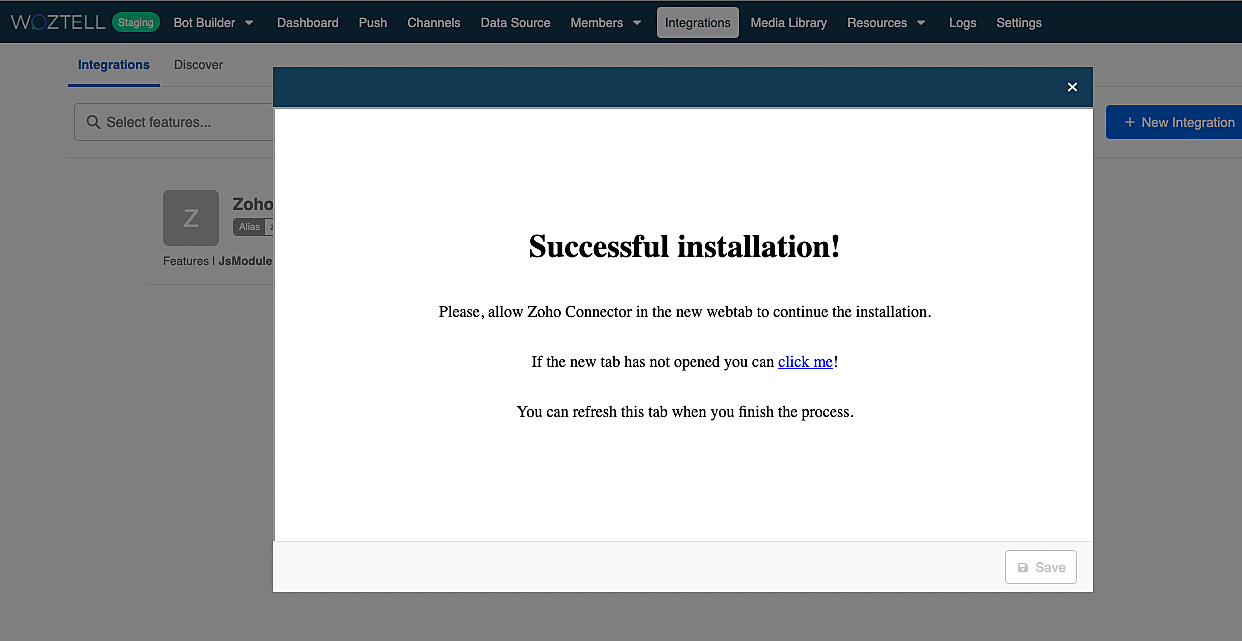The width and height of the screenshot is (1242, 641).
Task: Click the Save button in dialog
Action: (1041, 567)
